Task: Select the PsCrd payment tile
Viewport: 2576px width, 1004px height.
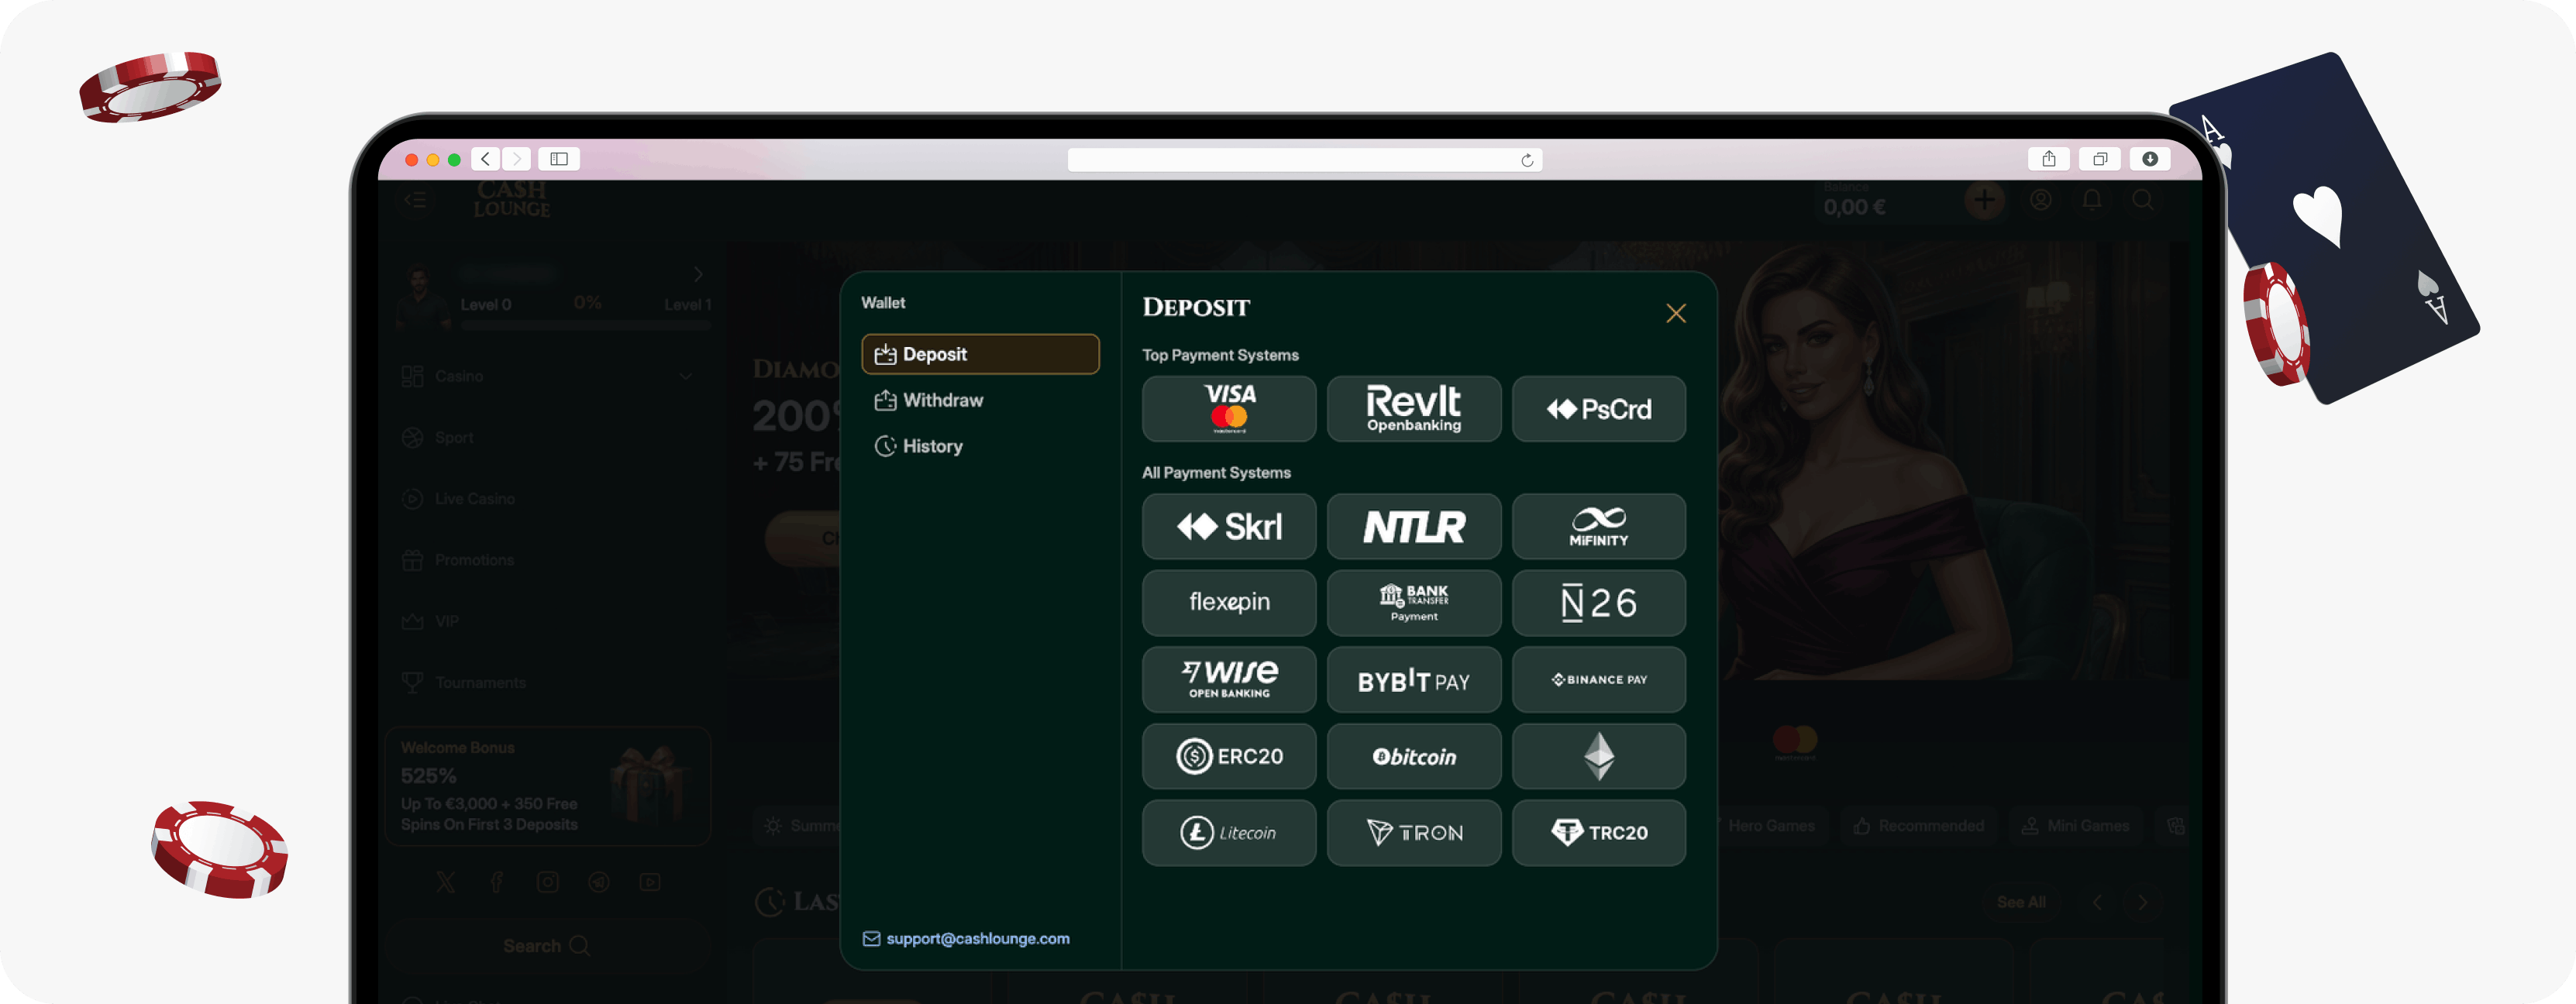Action: (1599, 409)
